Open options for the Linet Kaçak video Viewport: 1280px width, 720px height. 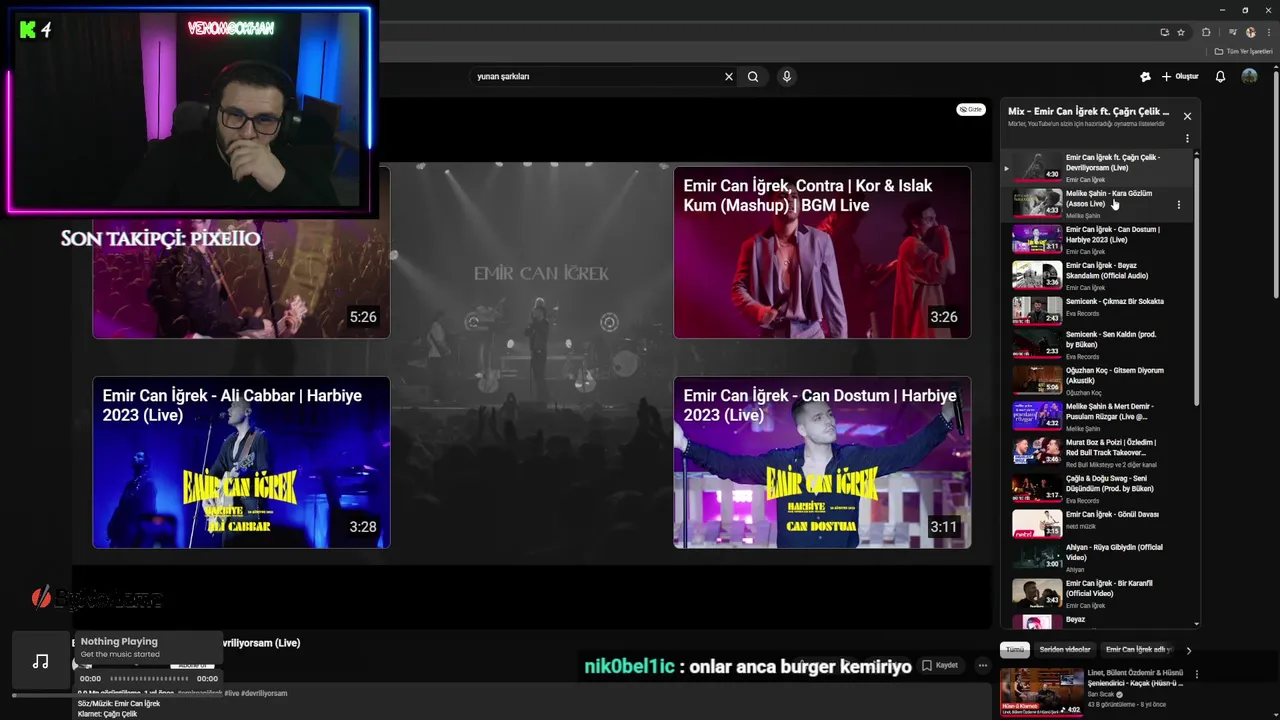(1197, 675)
